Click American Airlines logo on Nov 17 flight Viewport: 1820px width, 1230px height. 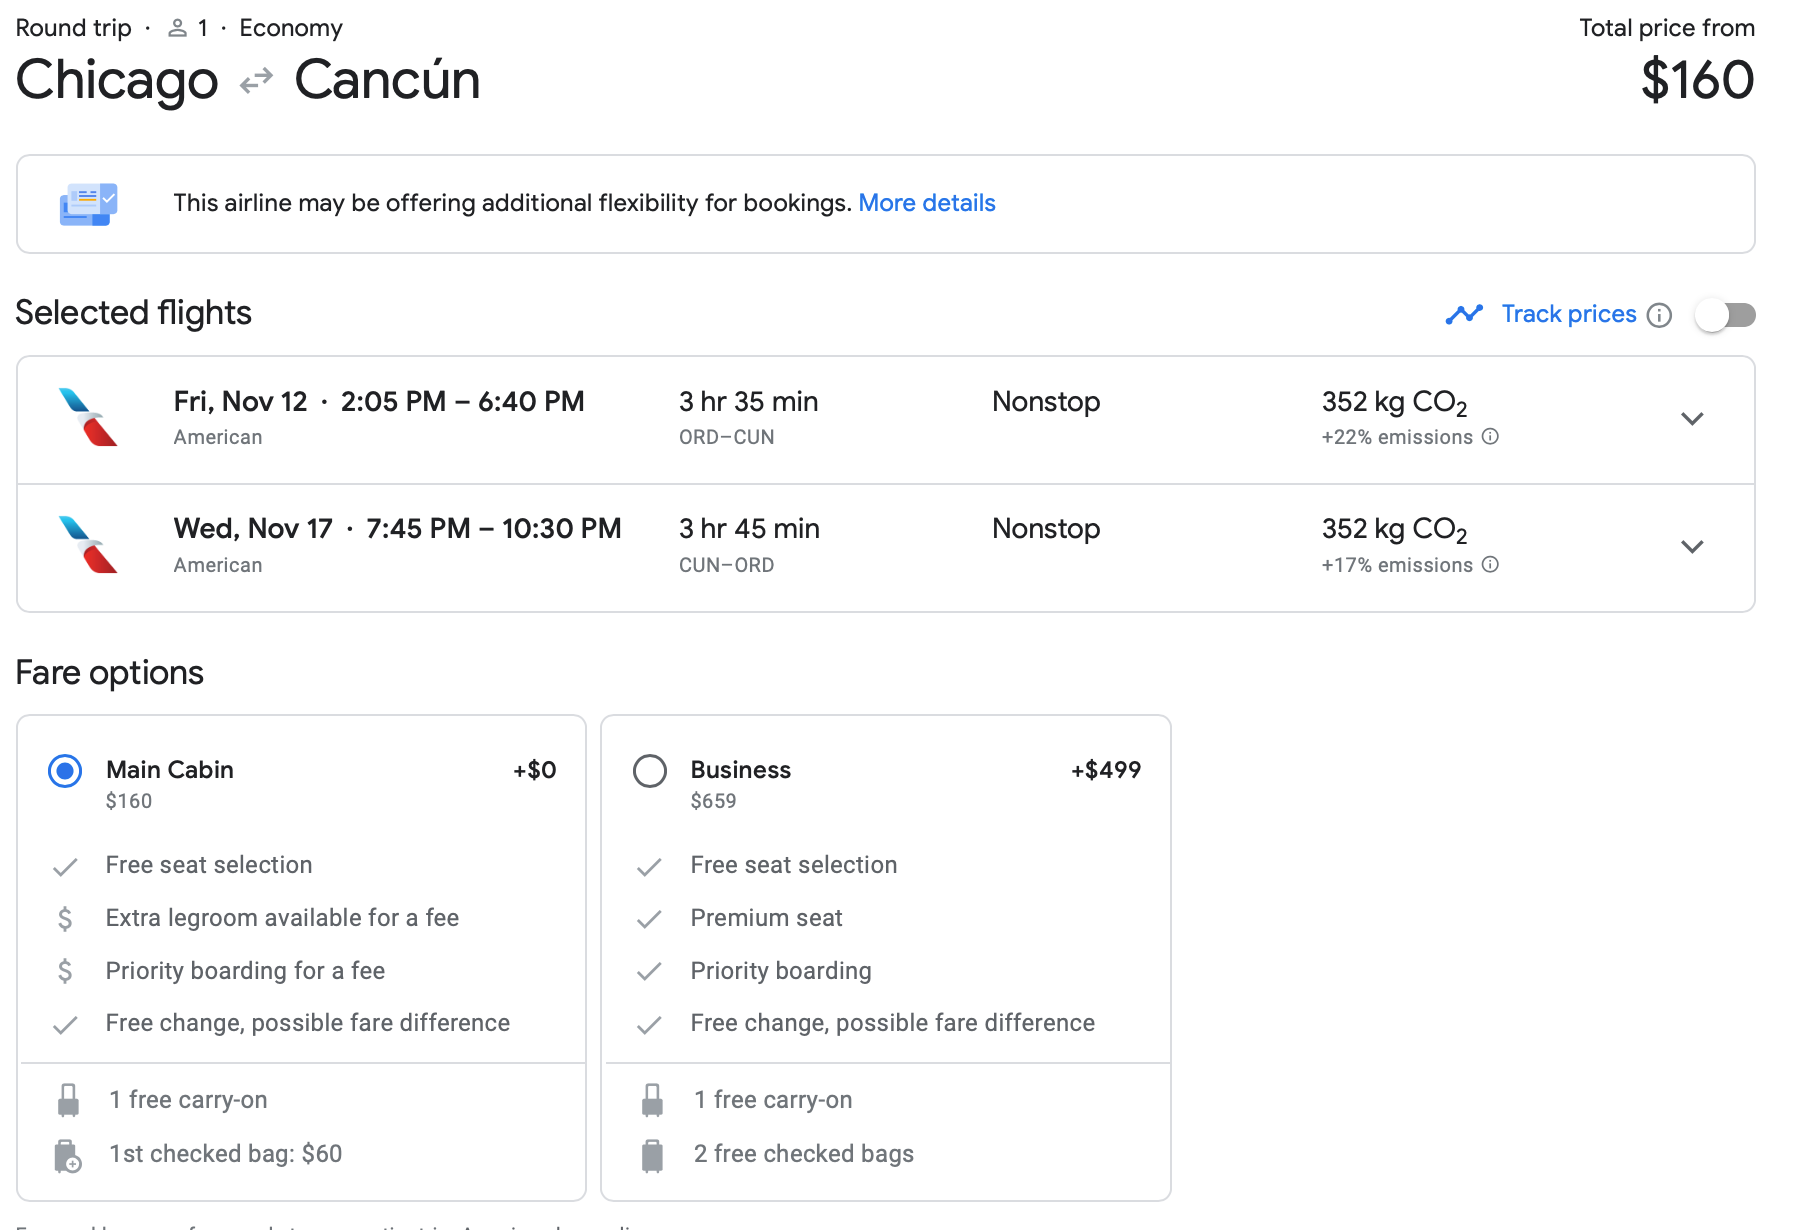[88, 545]
